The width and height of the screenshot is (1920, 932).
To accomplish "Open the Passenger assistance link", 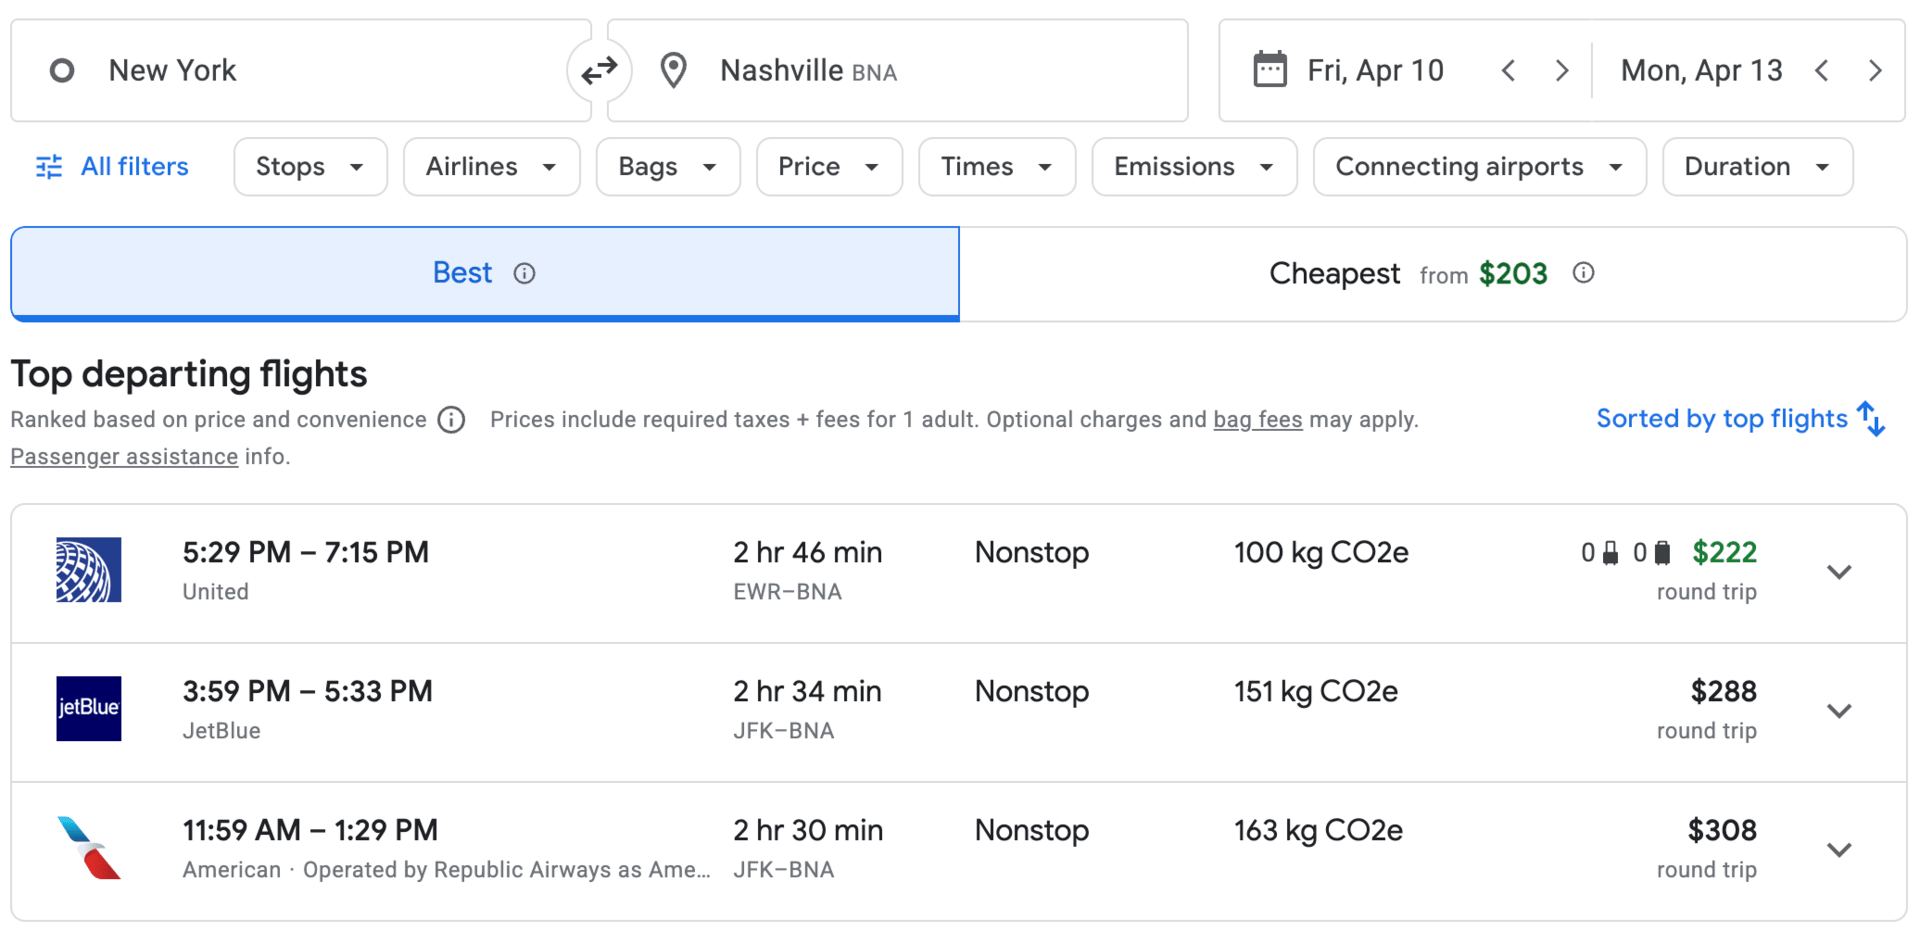I will (x=124, y=457).
